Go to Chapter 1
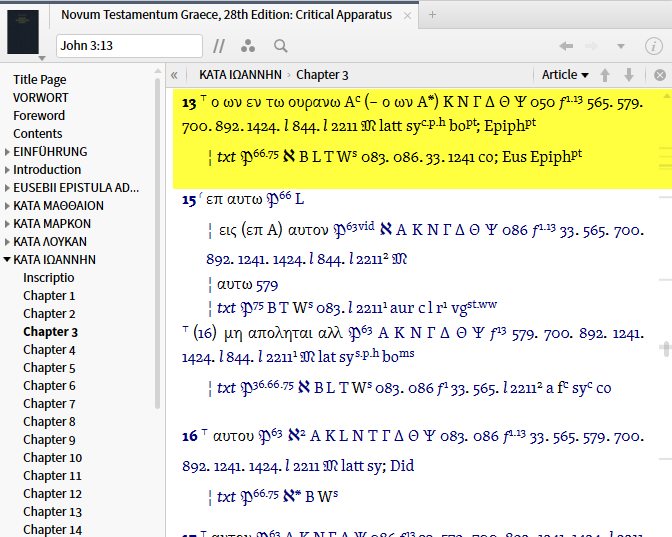 point(49,296)
